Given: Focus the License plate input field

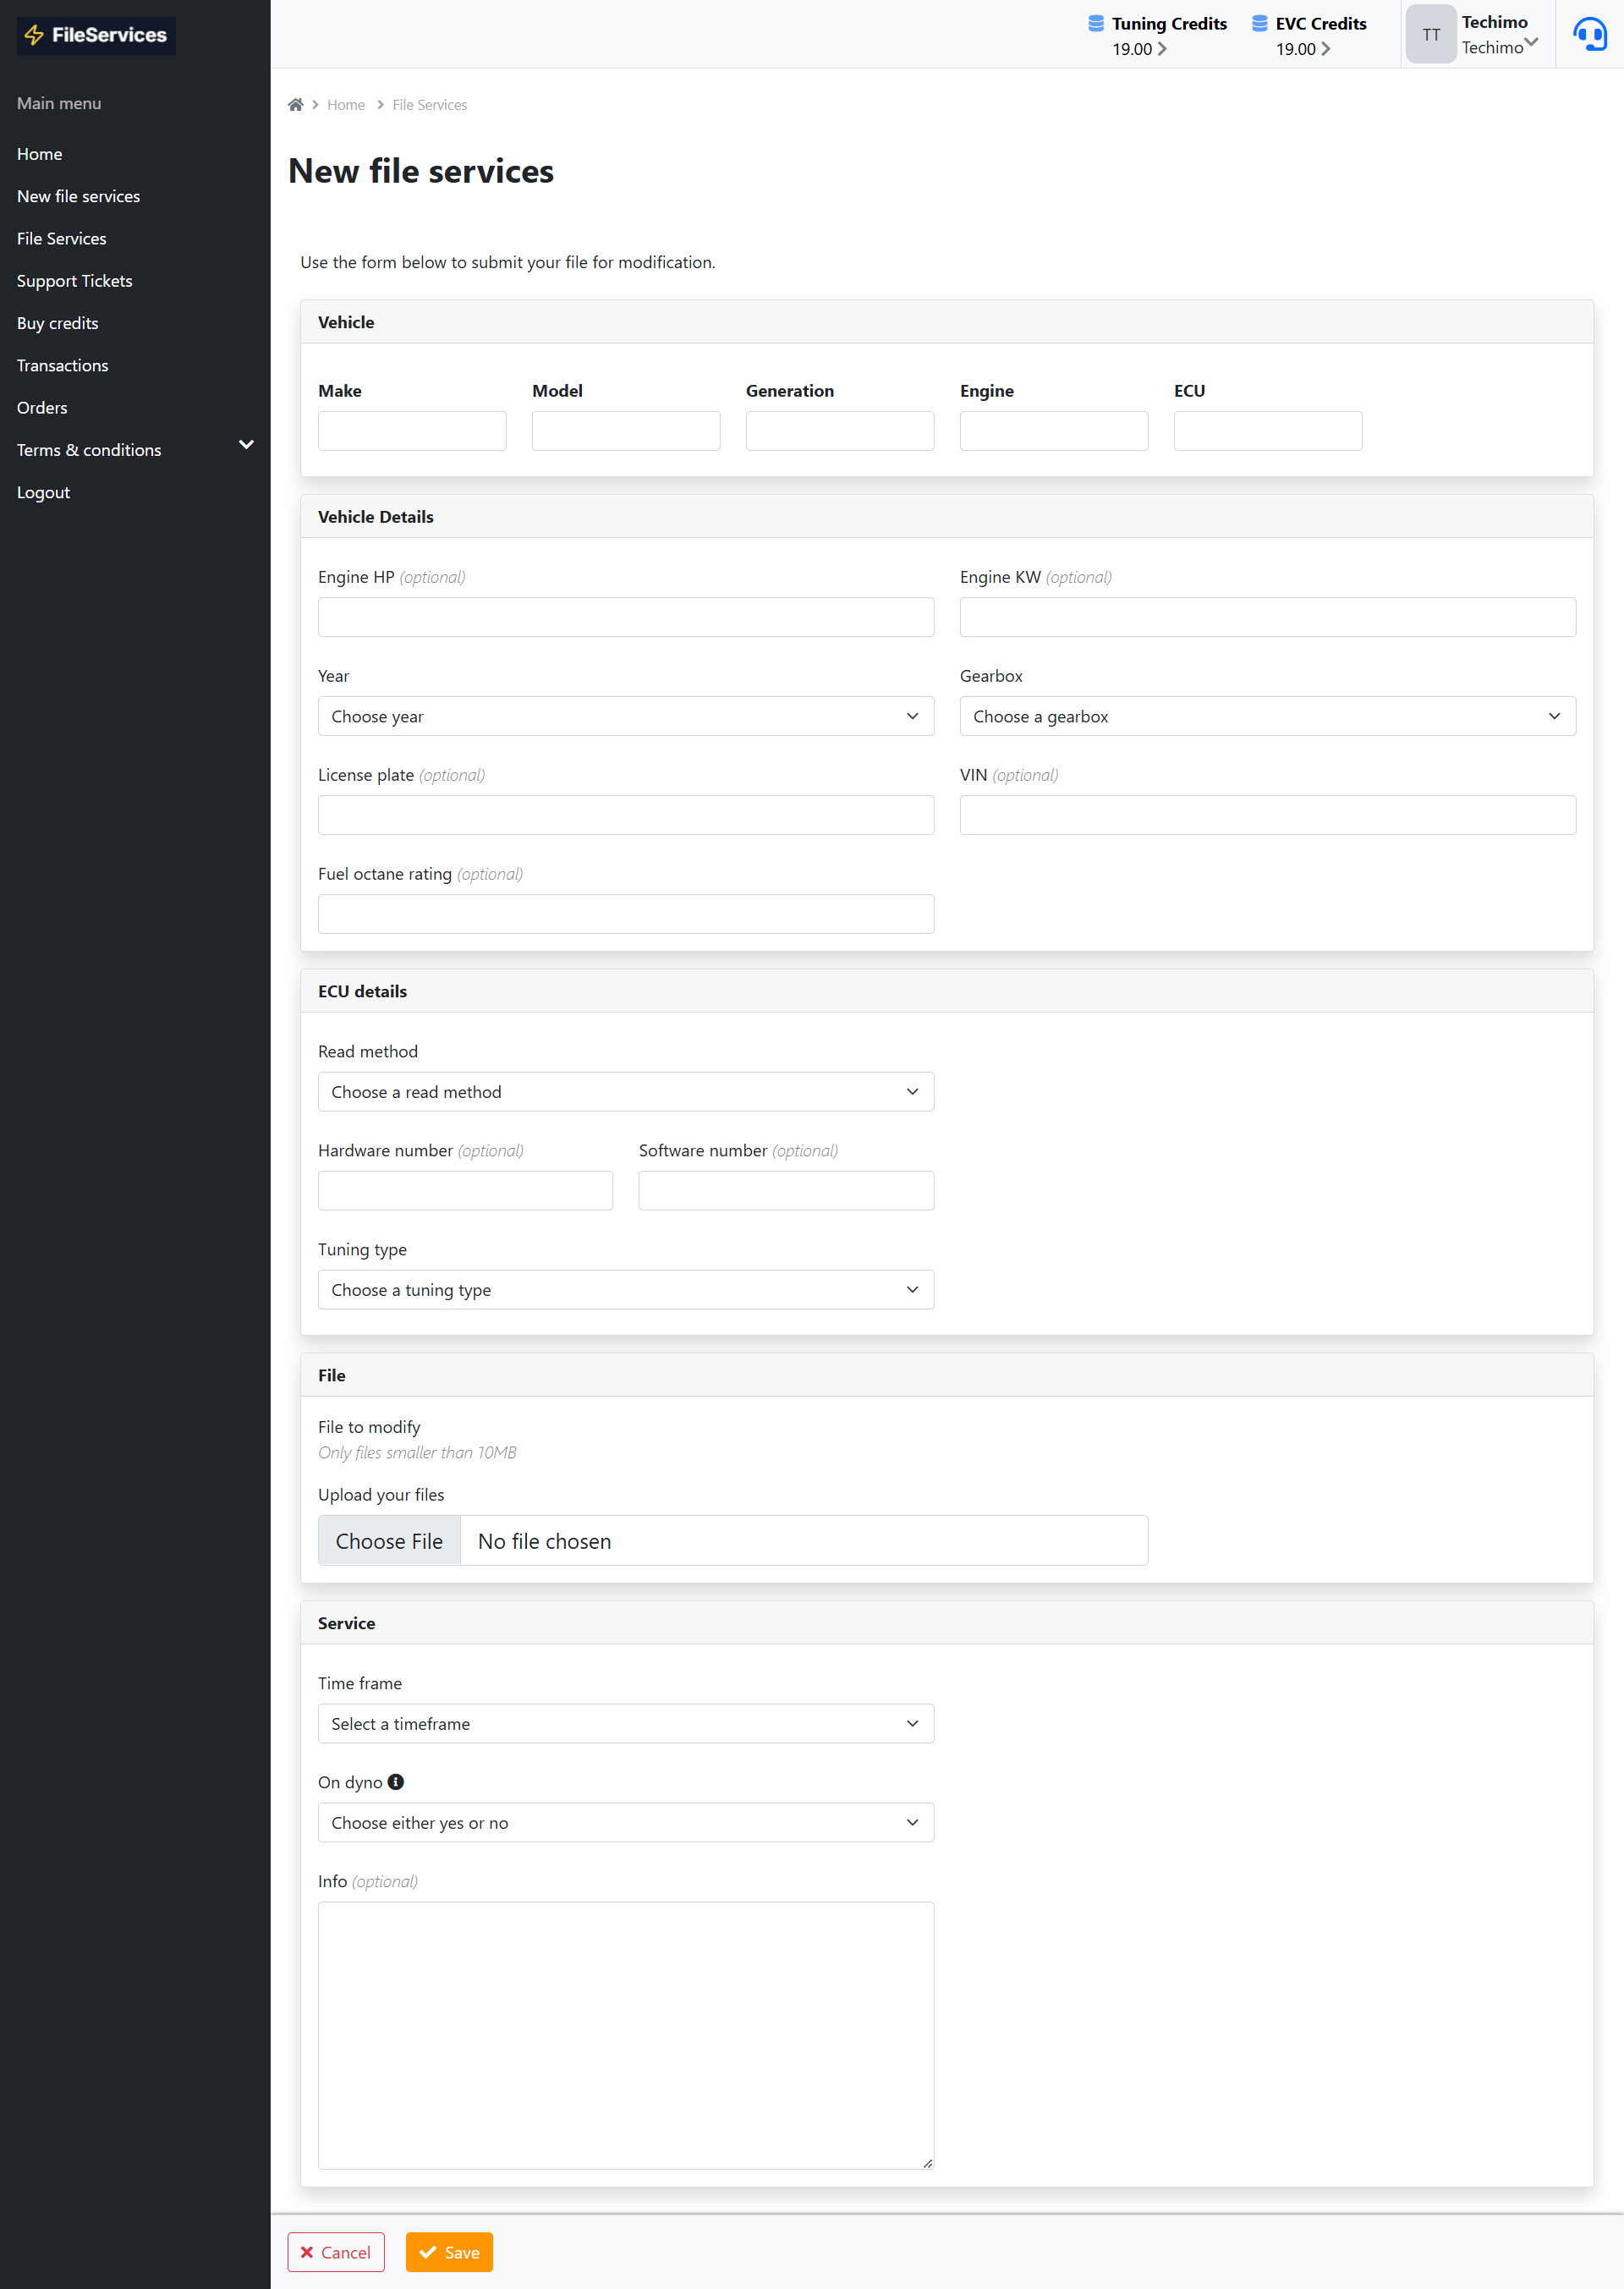Looking at the screenshot, I should [626, 815].
